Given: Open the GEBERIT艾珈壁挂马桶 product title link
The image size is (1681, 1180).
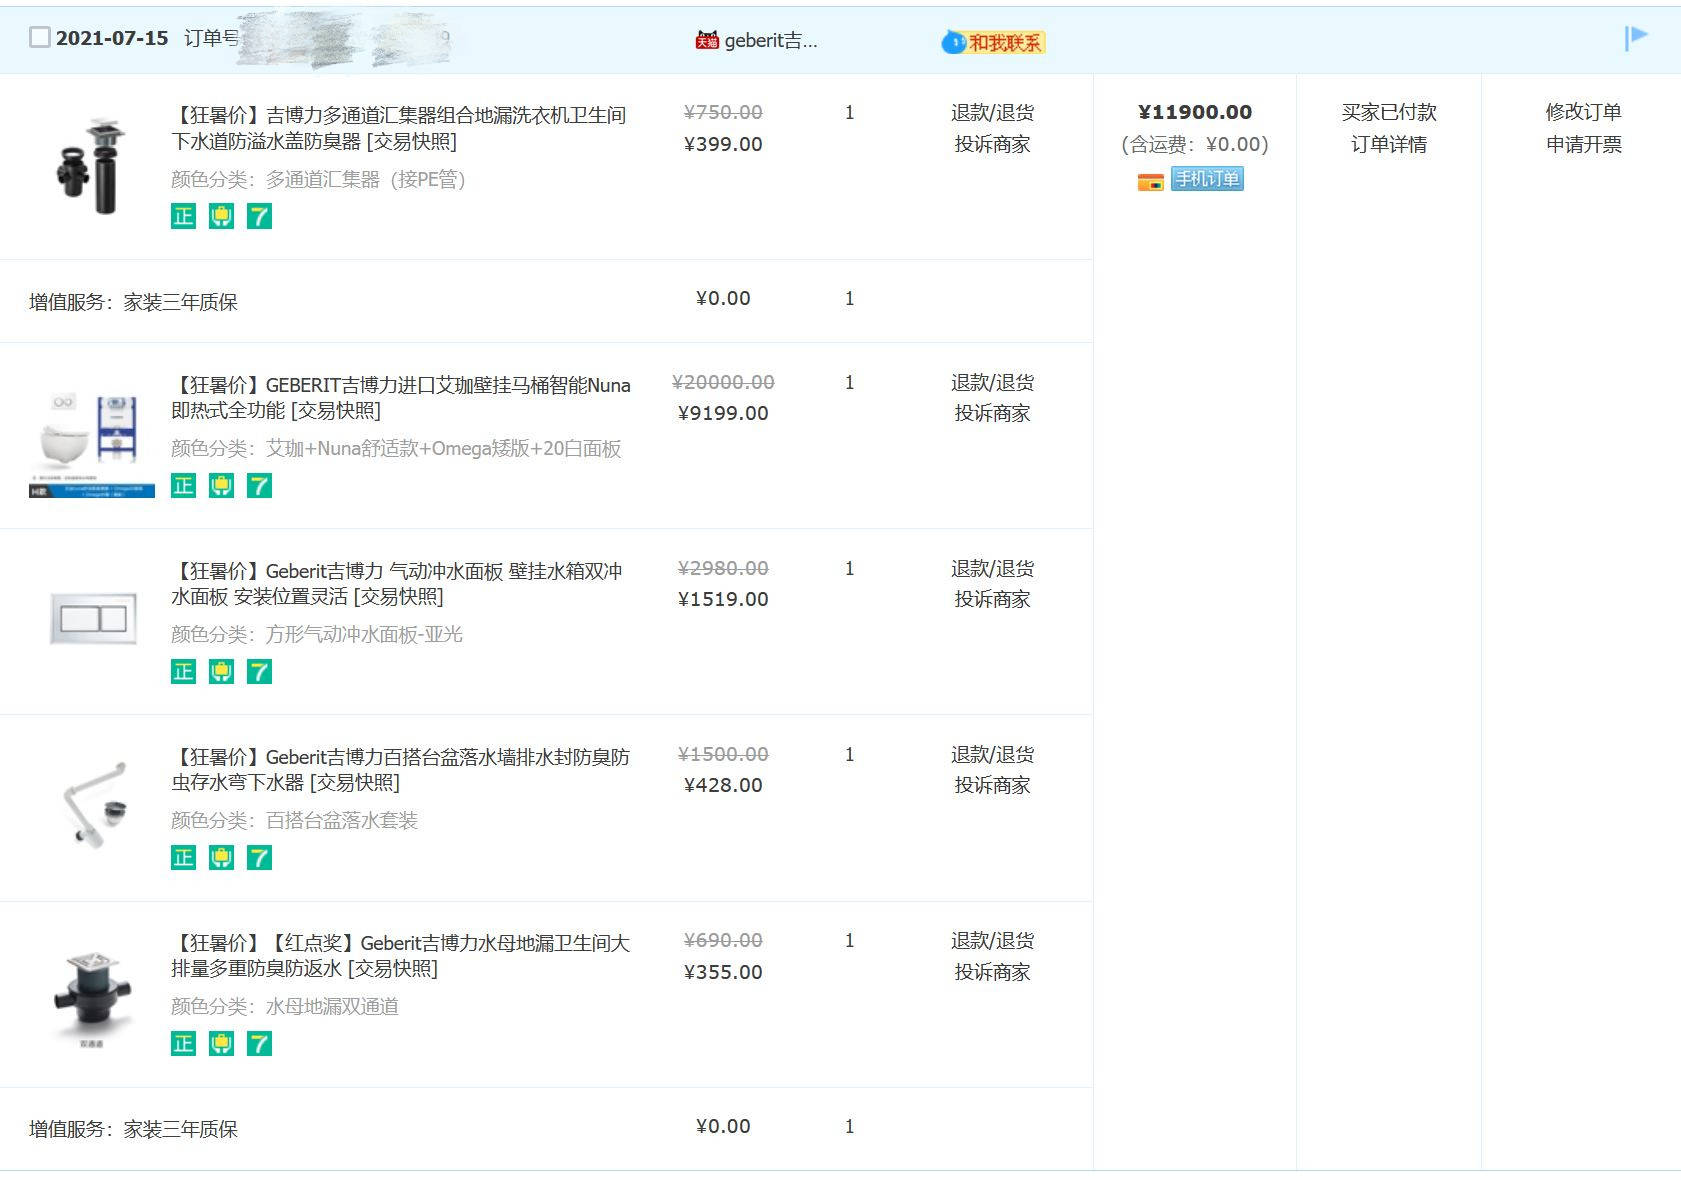Looking at the screenshot, I should click(401, 397).
